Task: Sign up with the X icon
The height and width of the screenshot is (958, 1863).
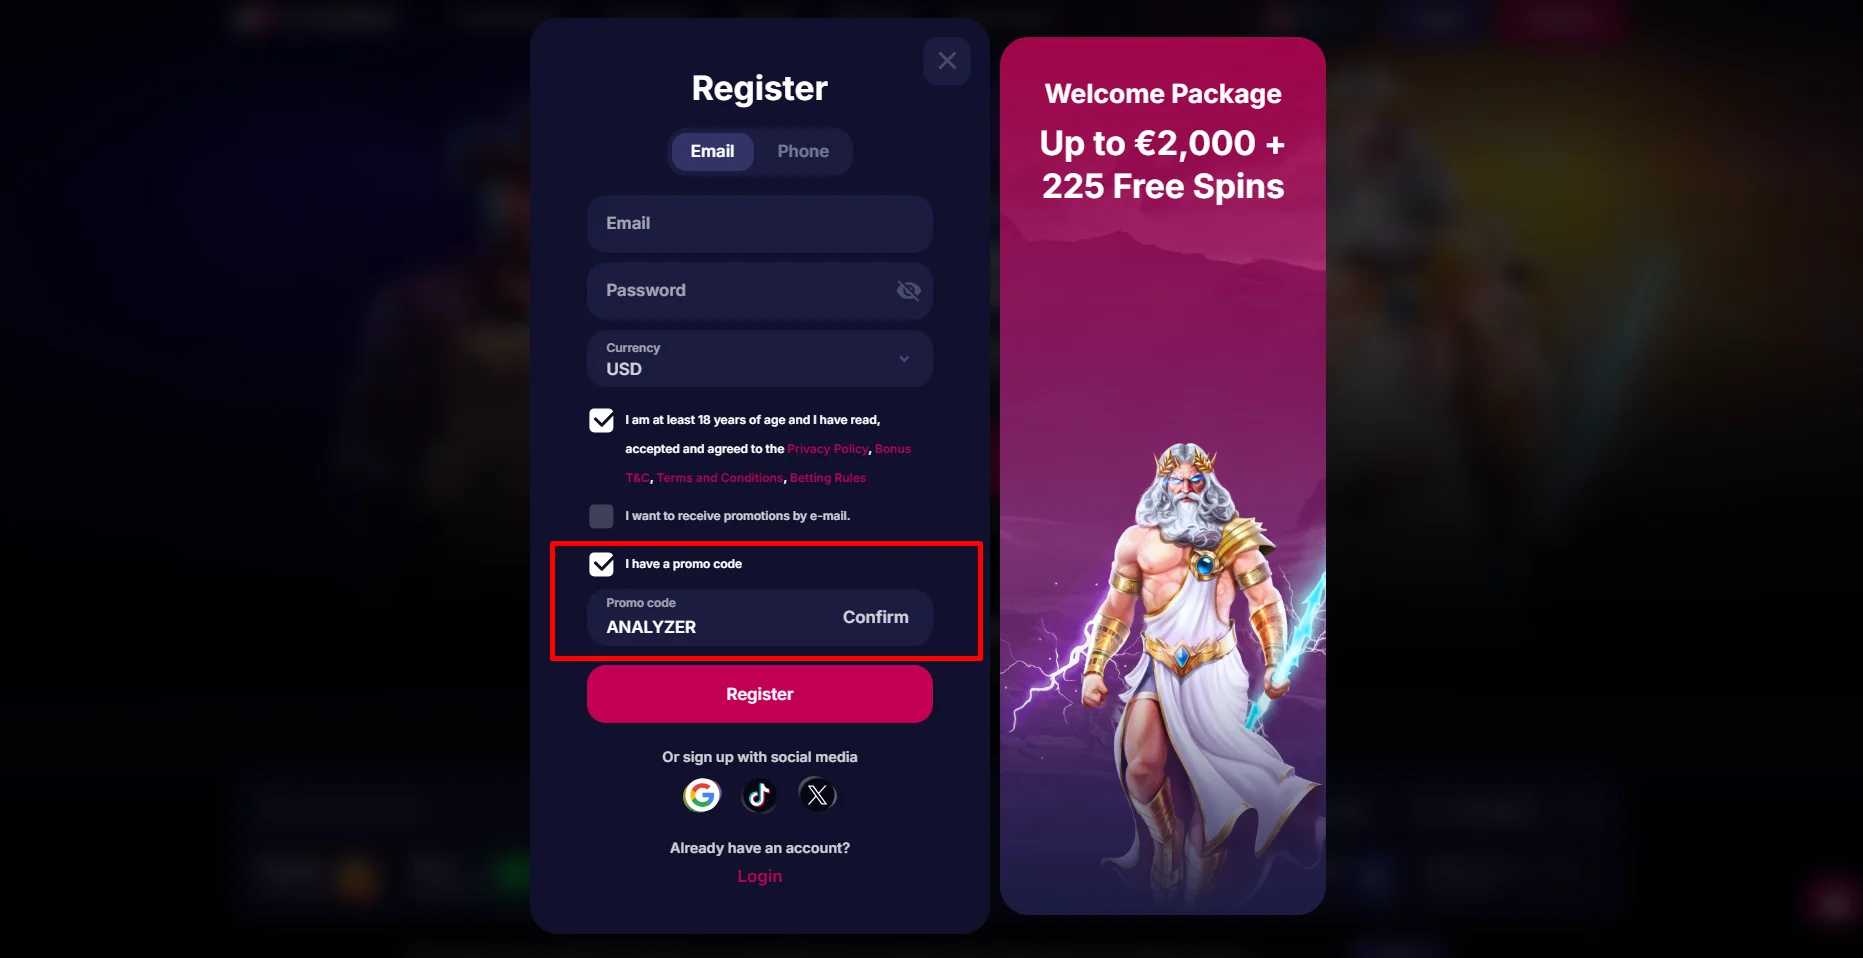Action: (x=817, y=795)
